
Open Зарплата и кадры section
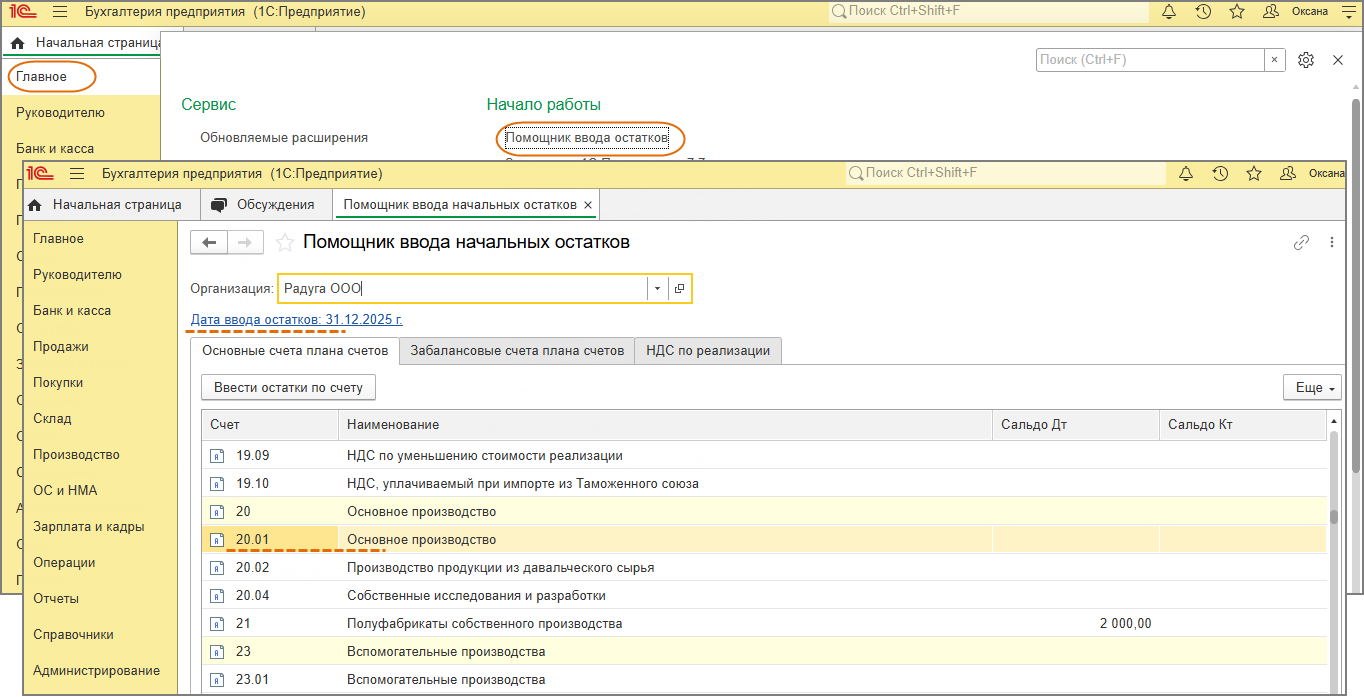pos(89,527)
